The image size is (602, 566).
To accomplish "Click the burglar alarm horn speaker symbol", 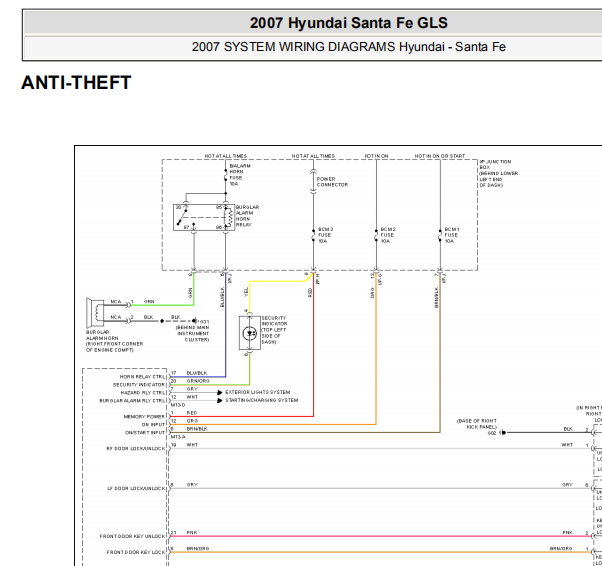I will [x=95, y=313].
